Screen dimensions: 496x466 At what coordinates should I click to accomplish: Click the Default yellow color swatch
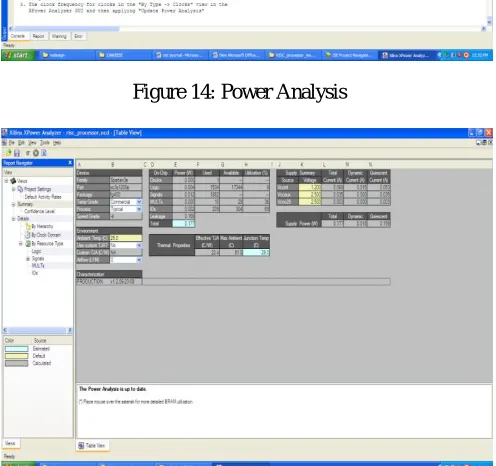[x=17, y=356]
